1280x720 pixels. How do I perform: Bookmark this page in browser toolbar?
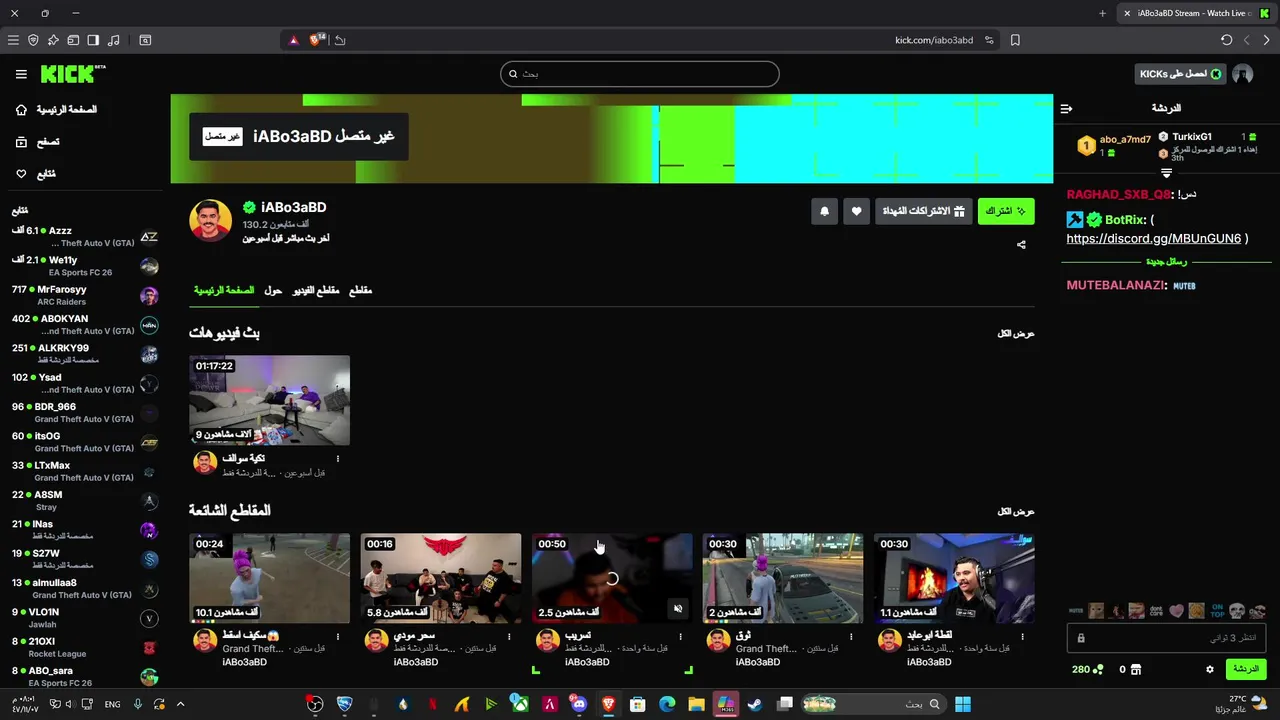(1015, 40)
